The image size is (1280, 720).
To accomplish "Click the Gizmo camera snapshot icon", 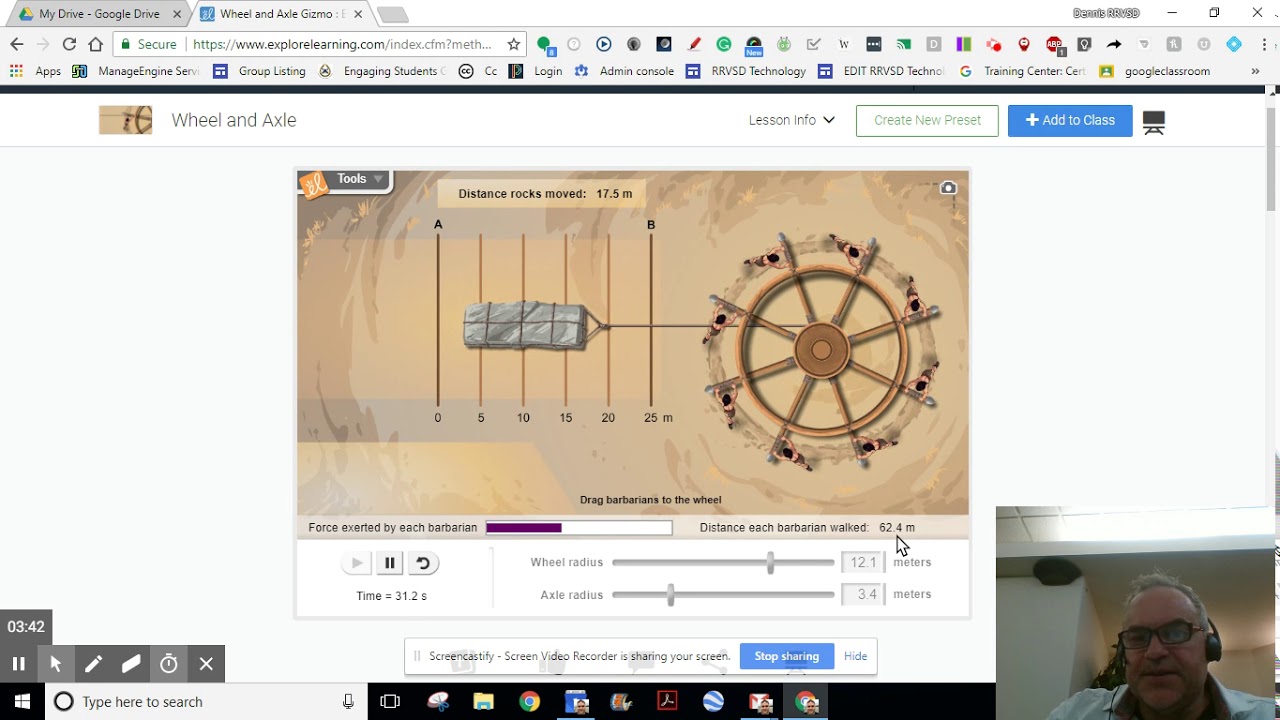I will pos(948,188).
